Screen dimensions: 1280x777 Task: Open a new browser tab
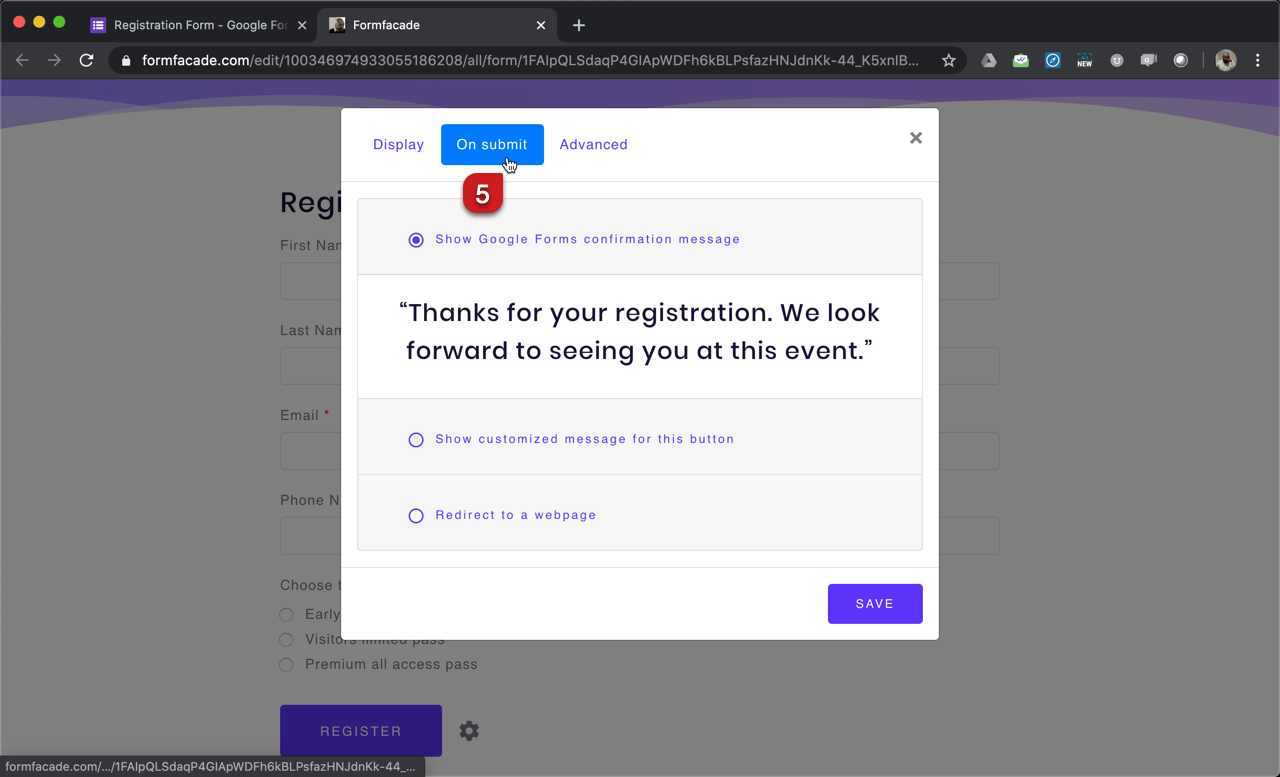click(x=579, y=25)
